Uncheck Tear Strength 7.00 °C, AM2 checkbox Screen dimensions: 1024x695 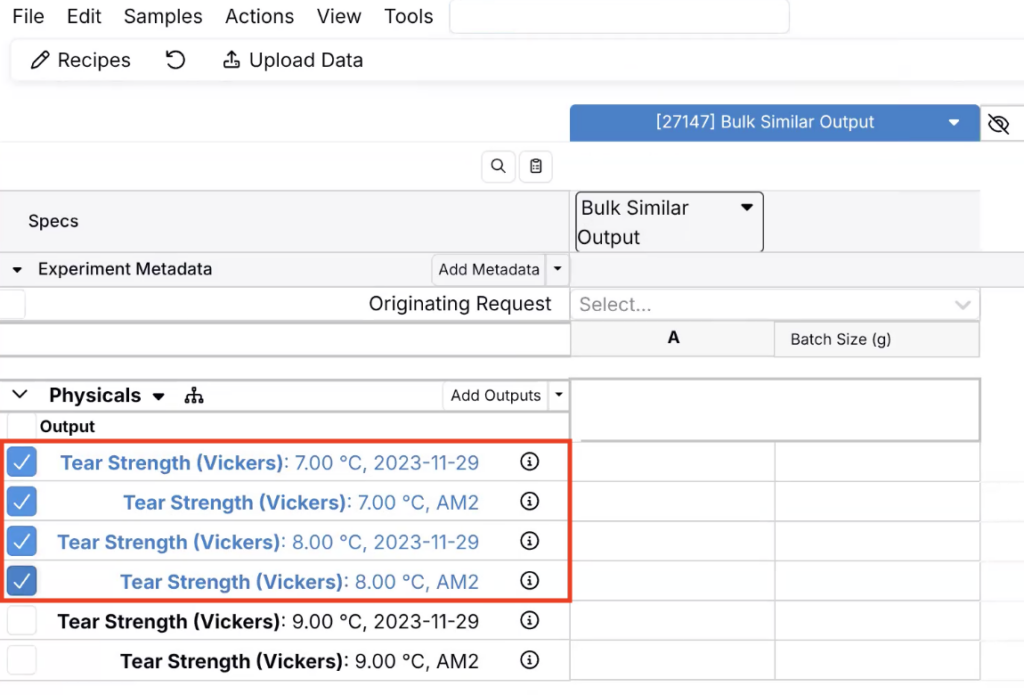22,501
